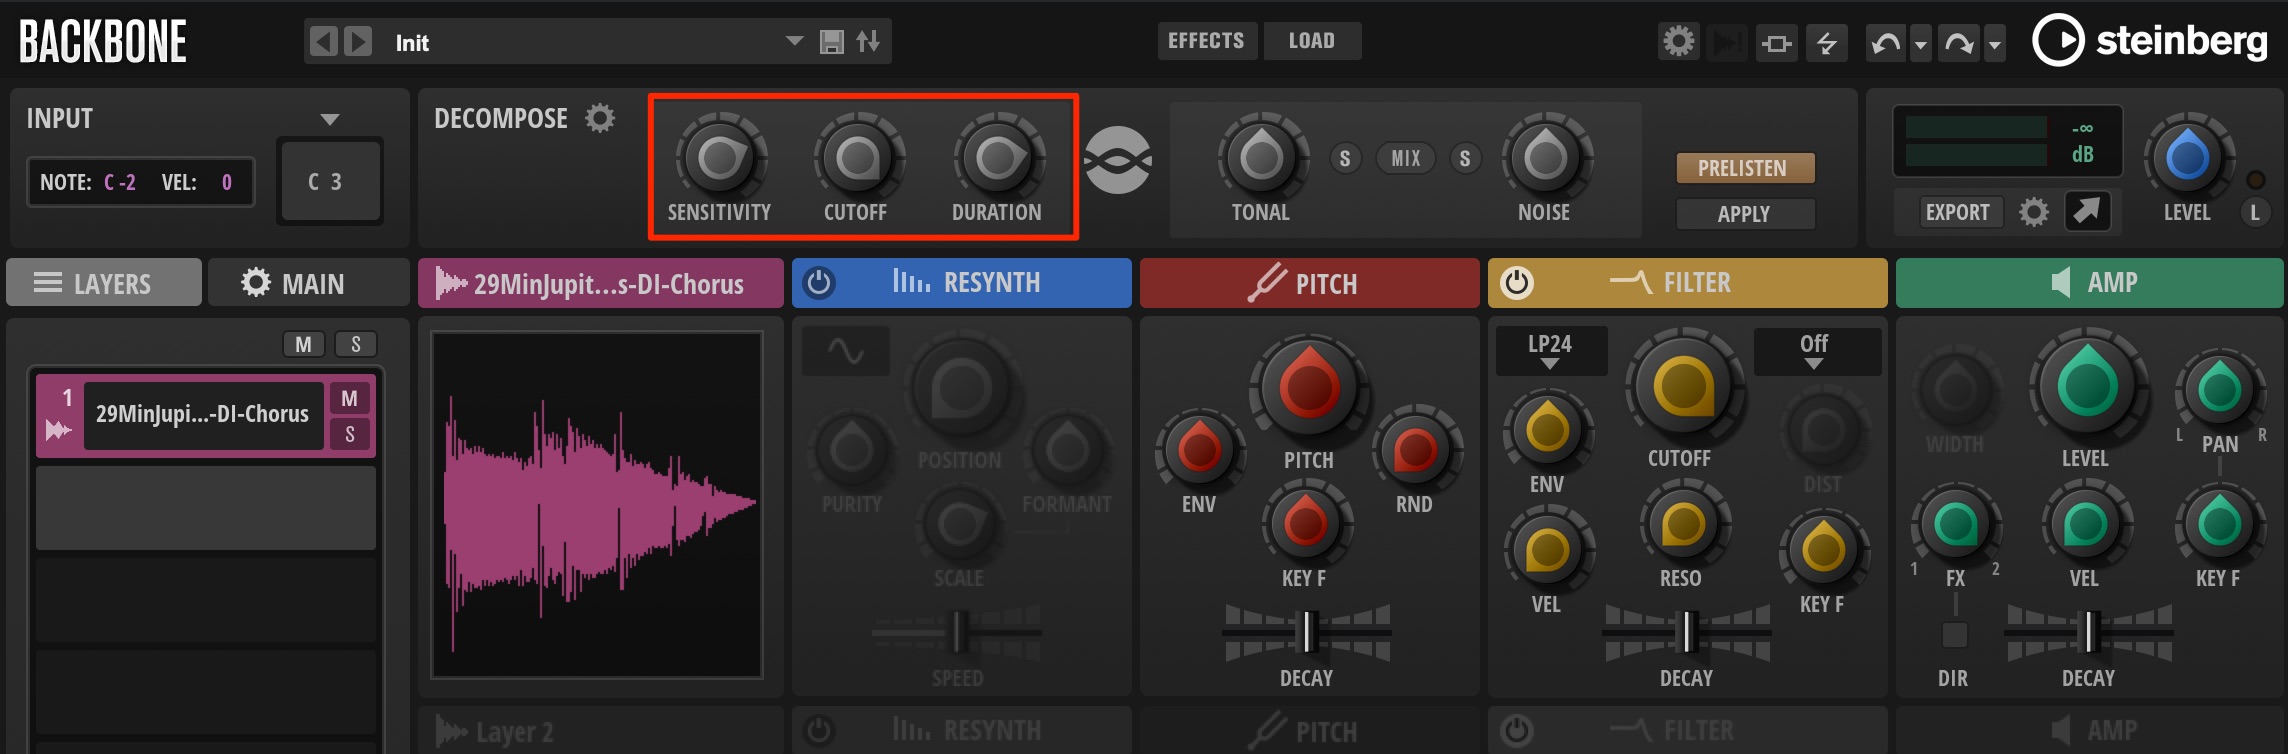Screen dimensions: 2288x754
Task: Click the toolbar icon left of the lightning bolt
Action: 1777,44
